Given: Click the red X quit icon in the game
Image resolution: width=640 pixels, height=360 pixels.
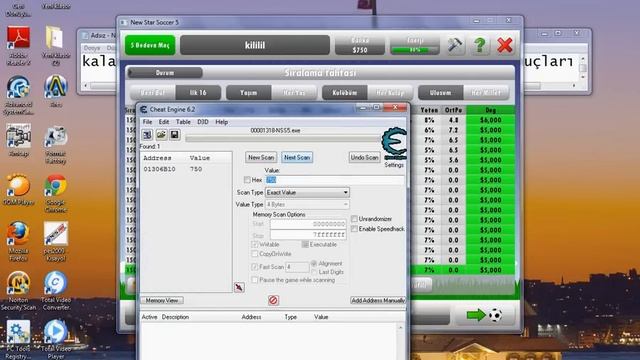Looking at the screenshot, I should coord(505,45).
